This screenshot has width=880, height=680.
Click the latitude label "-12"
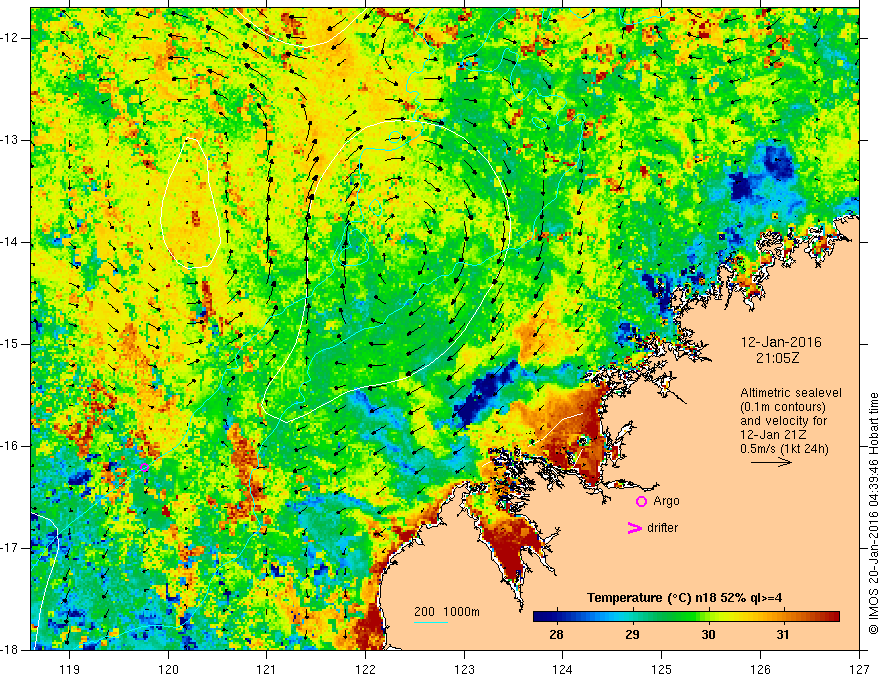(11, 38)
